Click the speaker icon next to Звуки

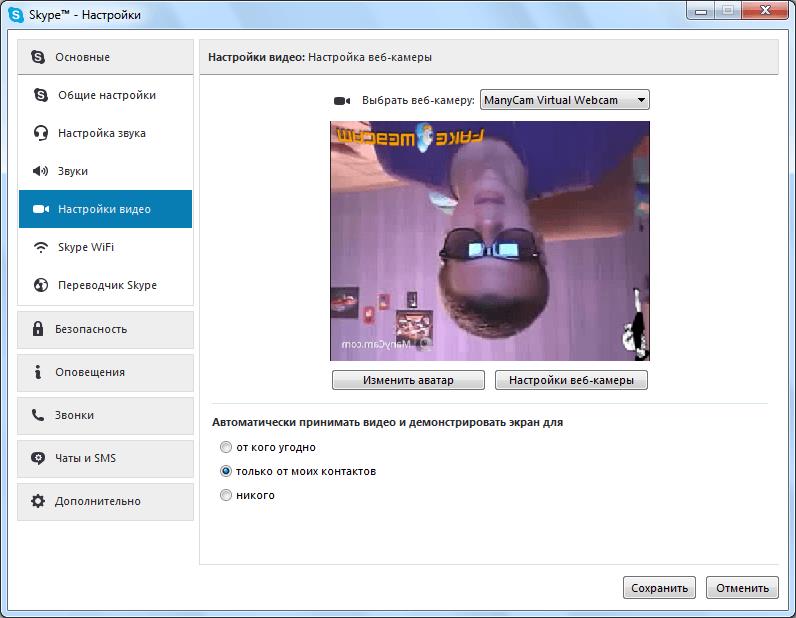[41, 171]
